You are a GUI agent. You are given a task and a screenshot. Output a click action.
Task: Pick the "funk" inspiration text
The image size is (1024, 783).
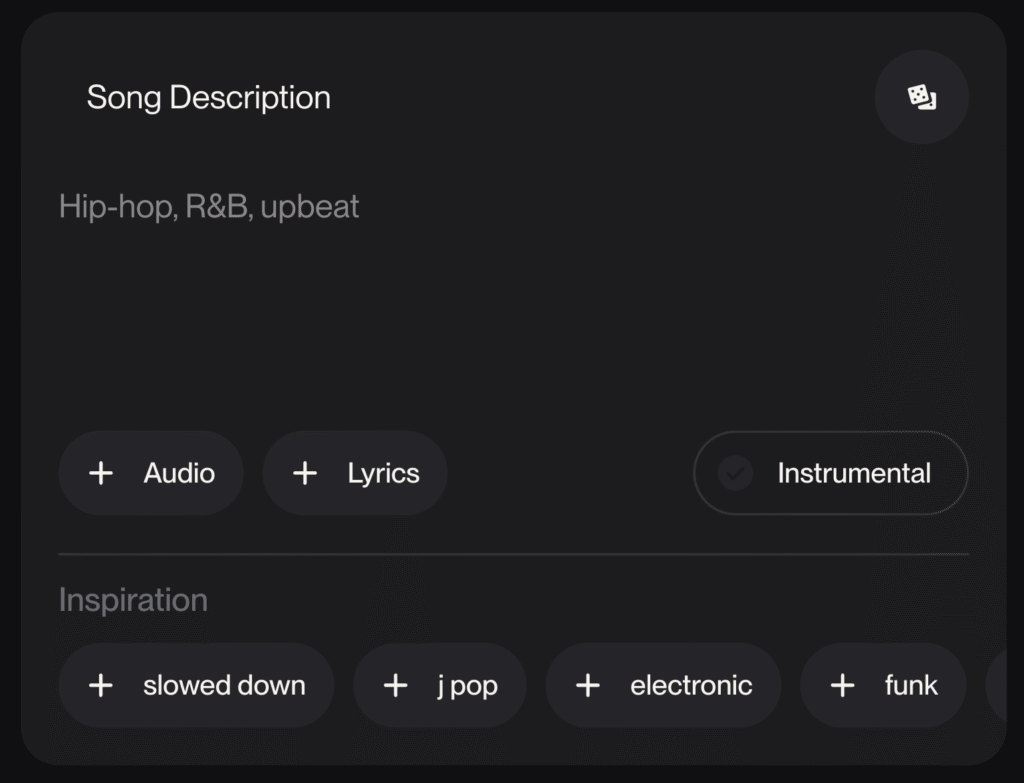911,685
